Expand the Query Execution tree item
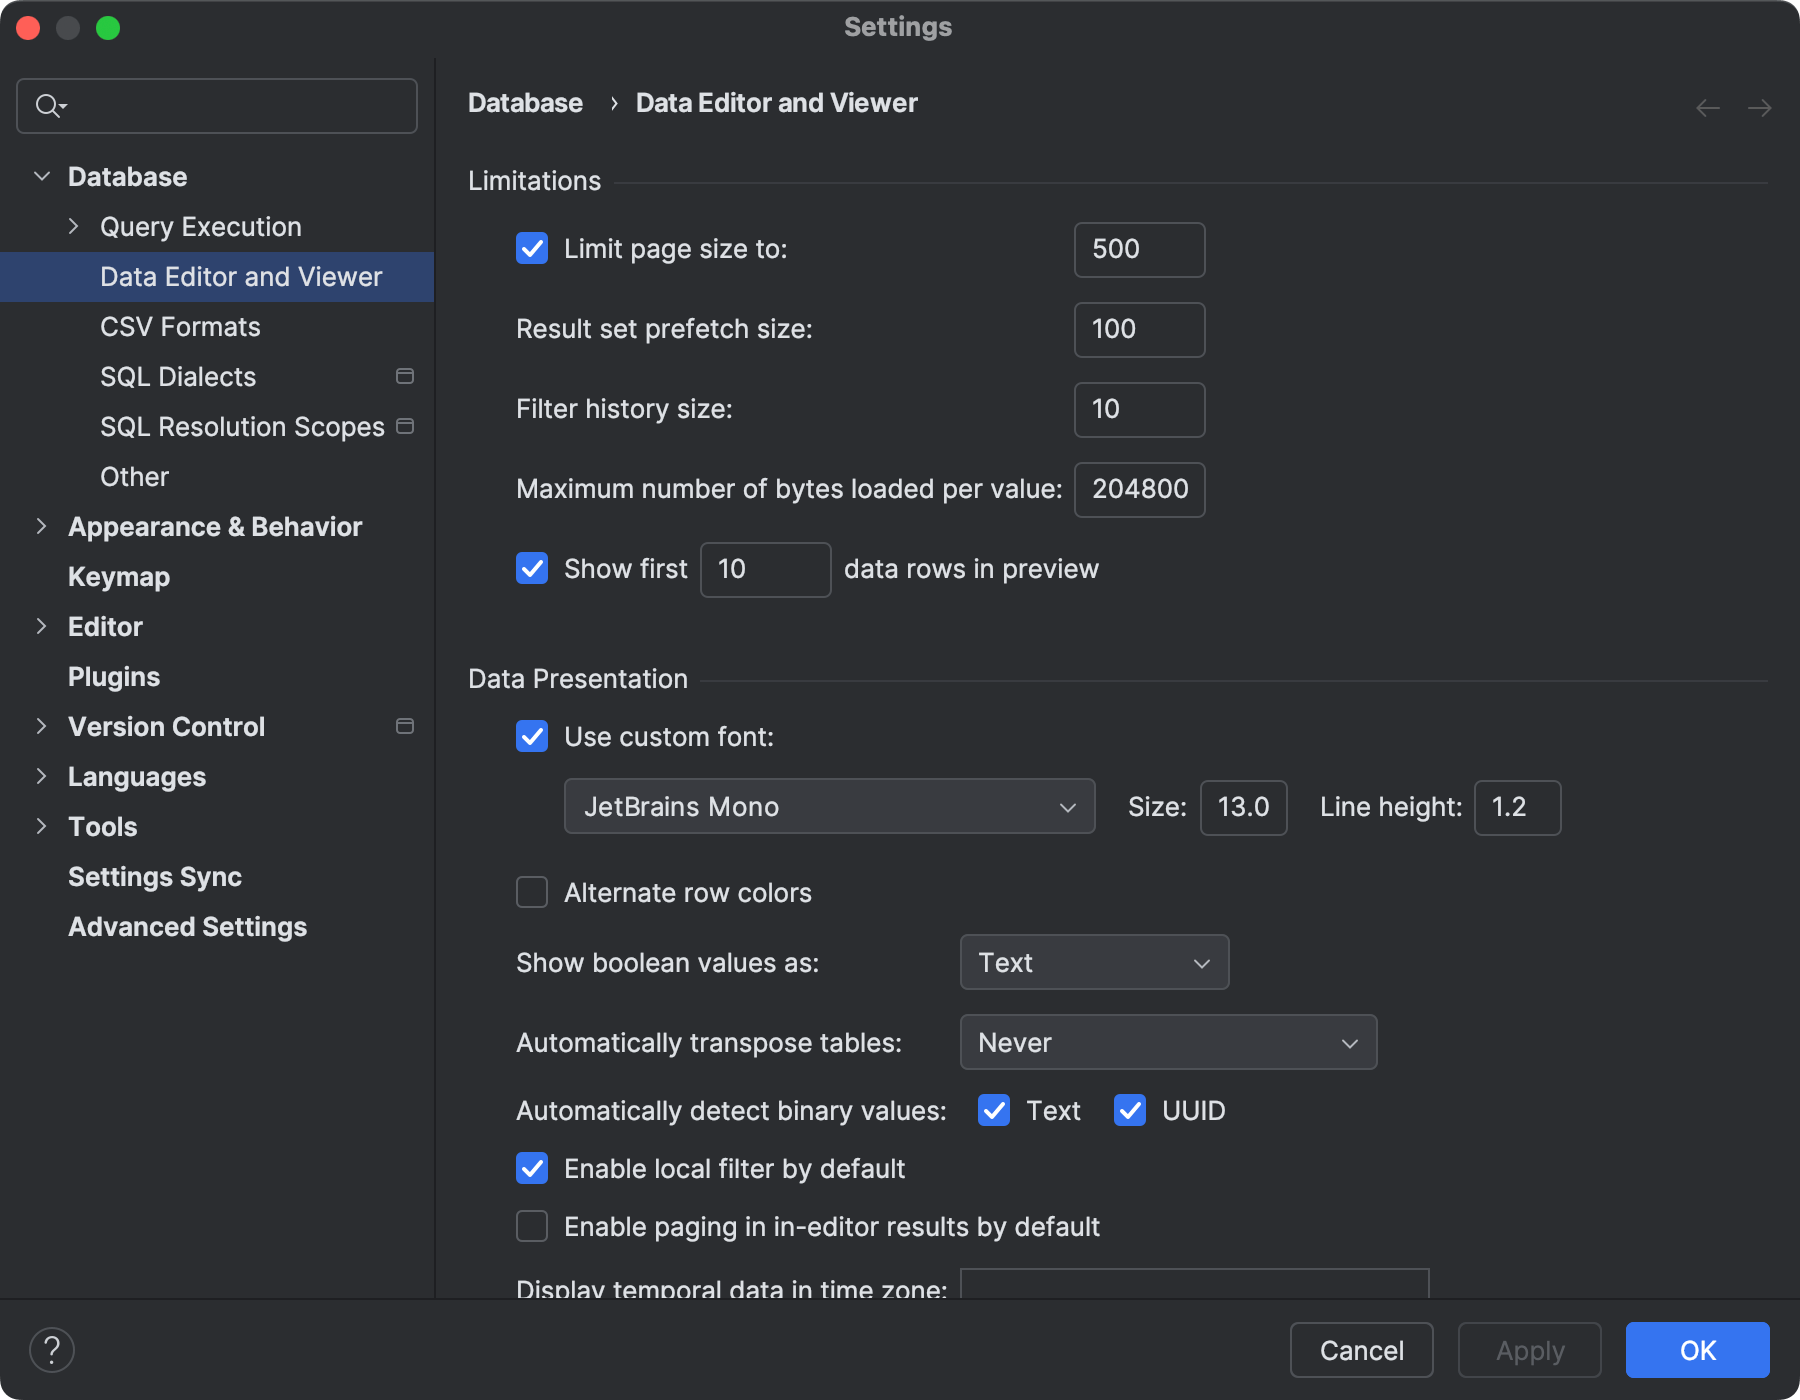 pyautogui.click(x=73, y=226)
